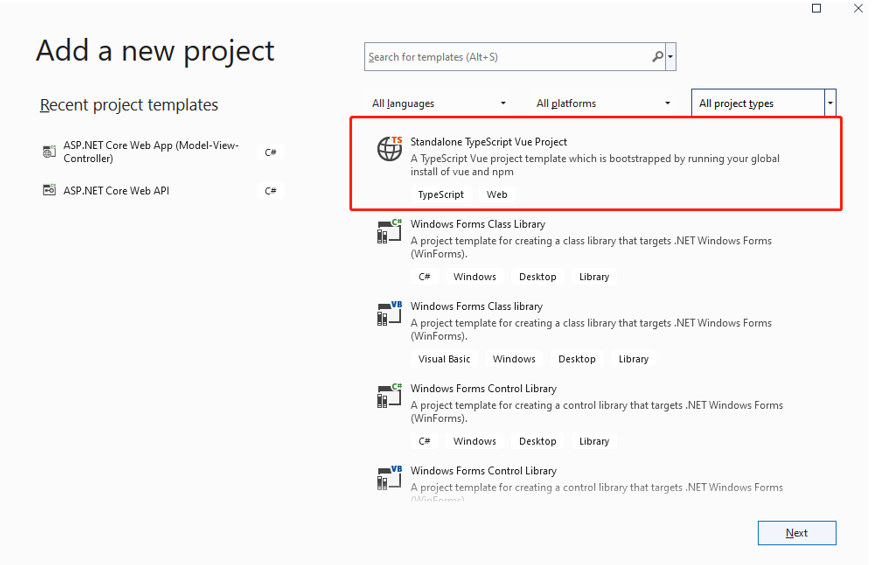880x565 pixels.
Task: Close the Add a new project dialog
Action: pos(858,8)
